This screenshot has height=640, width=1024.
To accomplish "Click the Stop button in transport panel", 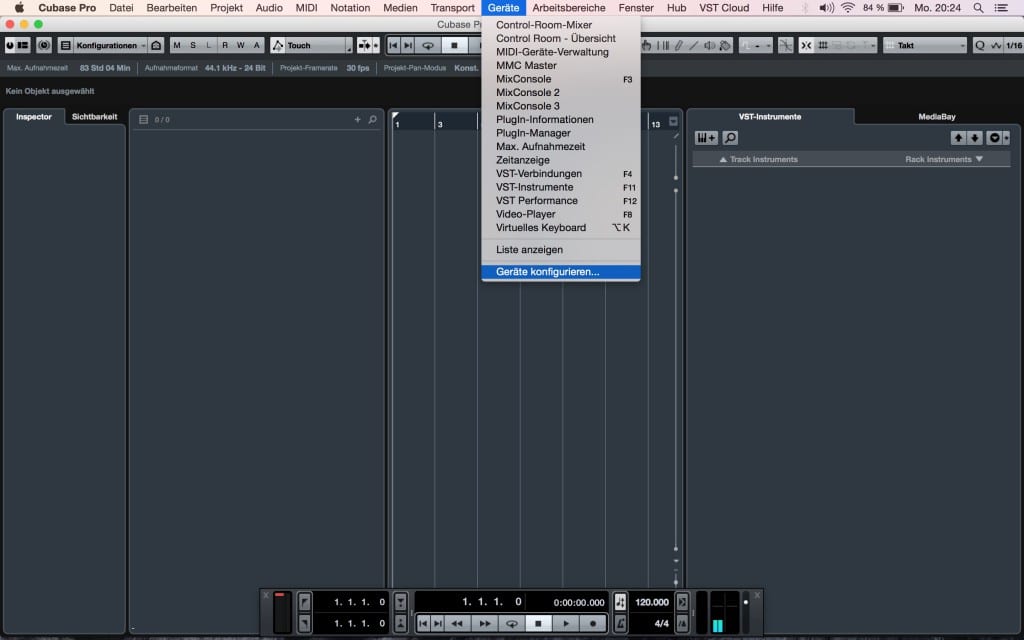I will [538, 624].
